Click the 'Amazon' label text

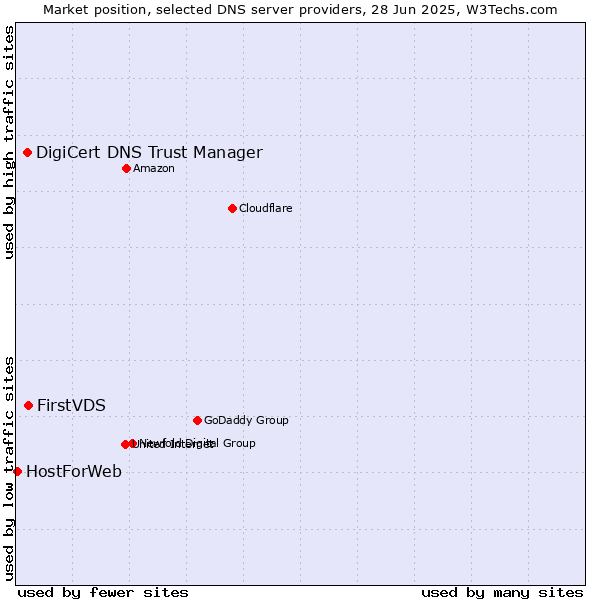click(x=154, y=168)
